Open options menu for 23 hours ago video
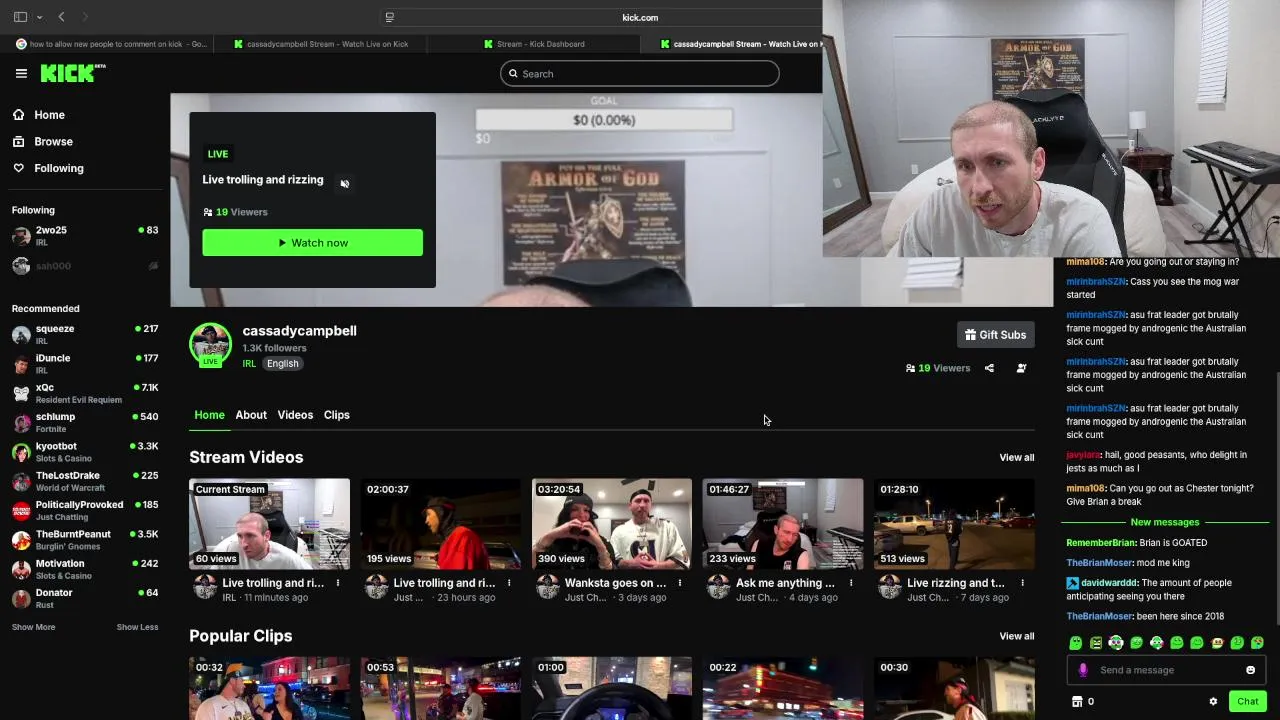1280x720 pixels. point(508,583)
